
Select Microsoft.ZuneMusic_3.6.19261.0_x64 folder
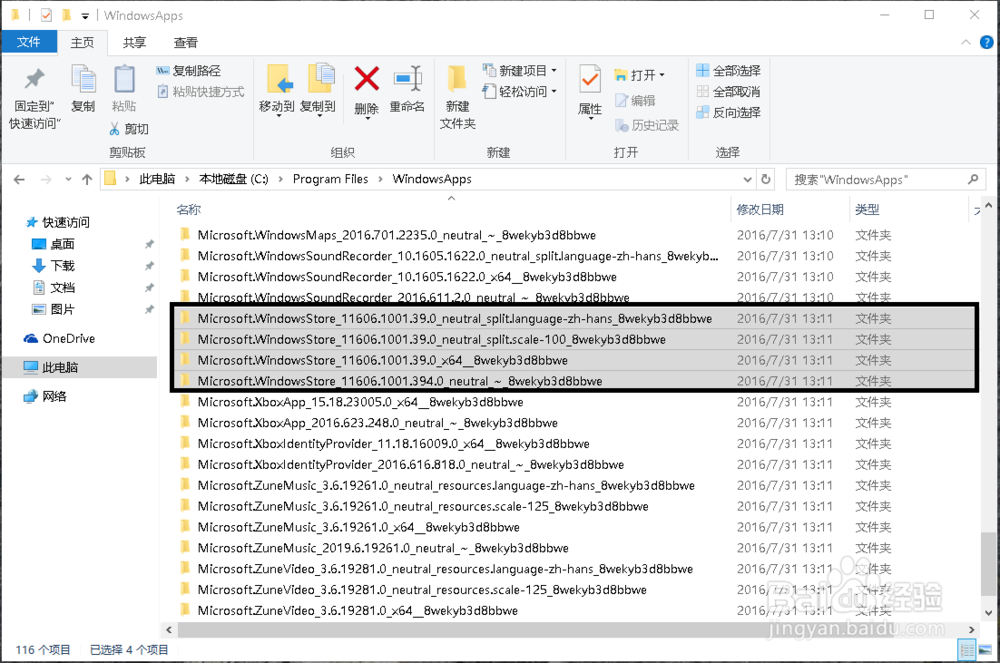[358, 527]
